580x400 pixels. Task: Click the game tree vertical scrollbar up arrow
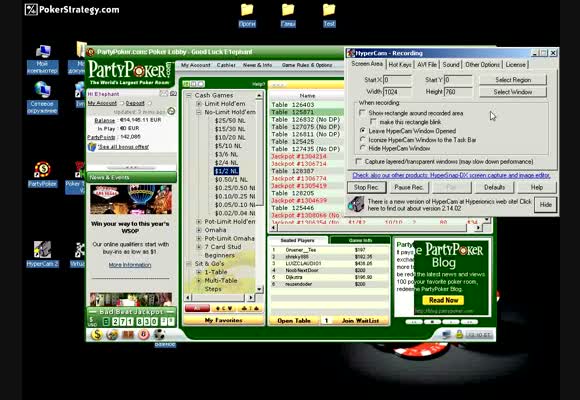point(259,95)
